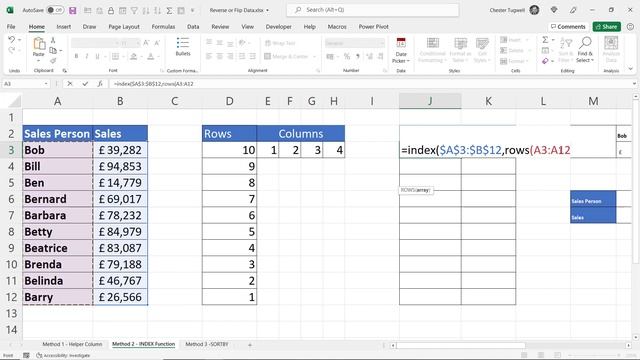The width and height of the screenshot is (640, 360).
Task: Open the File menu
Action: pos(11,27)
